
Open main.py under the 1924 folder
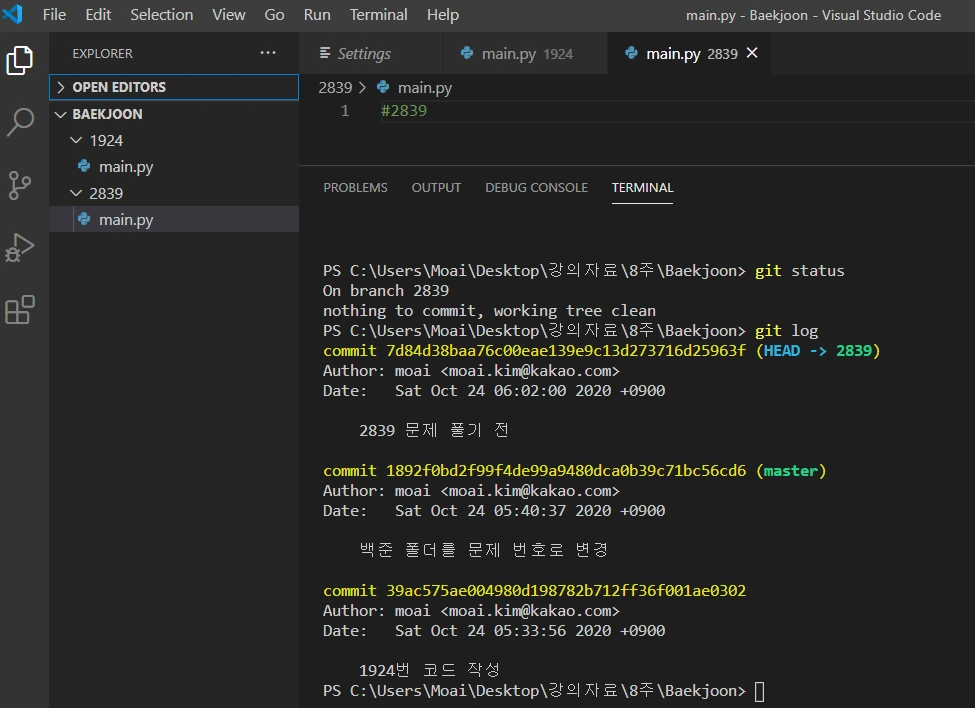[125, 167]
